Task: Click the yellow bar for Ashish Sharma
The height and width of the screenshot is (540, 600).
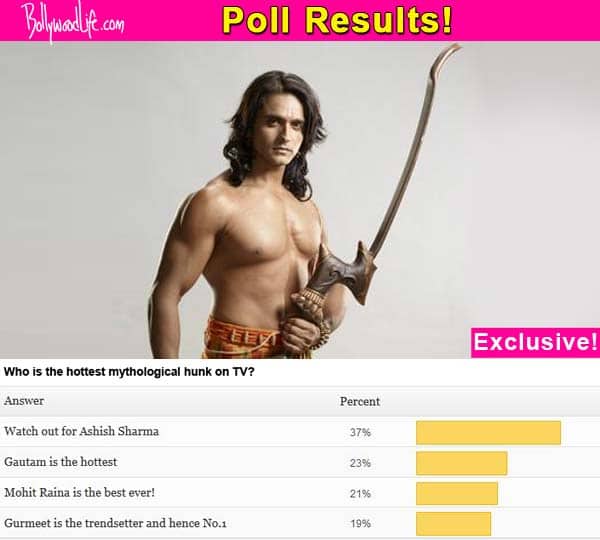Action: (489, 432)
